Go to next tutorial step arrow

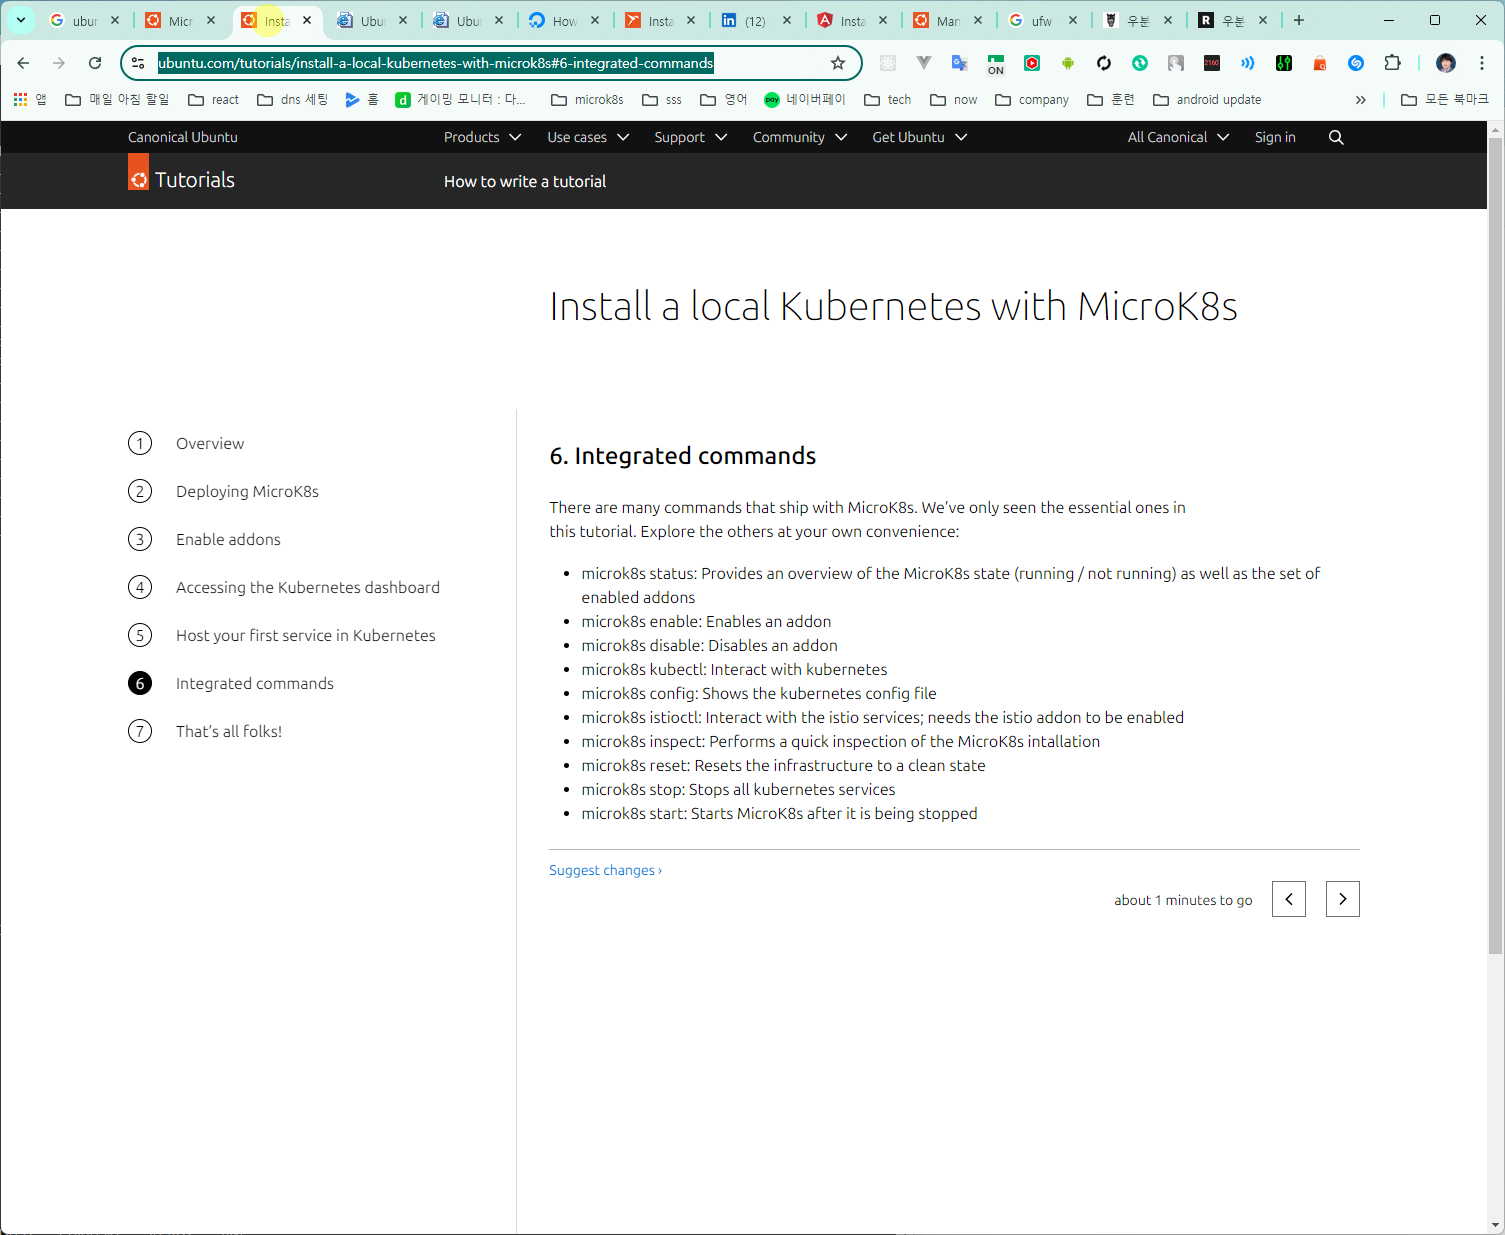[x=1343, y=899]
